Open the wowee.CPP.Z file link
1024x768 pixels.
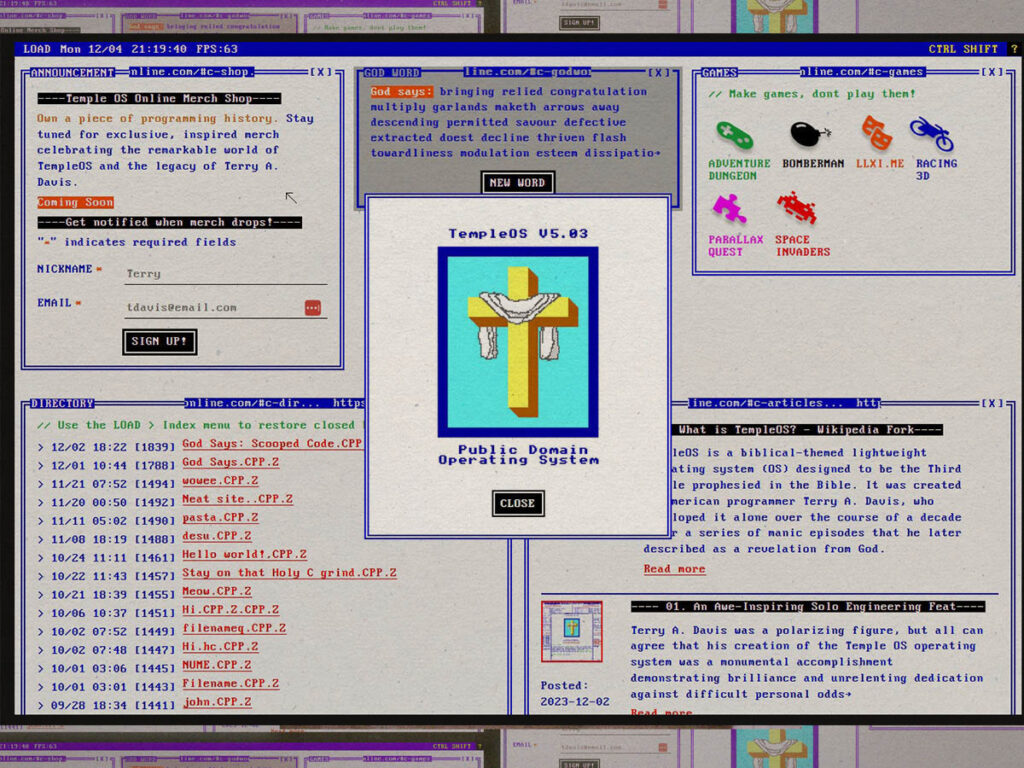220,480
